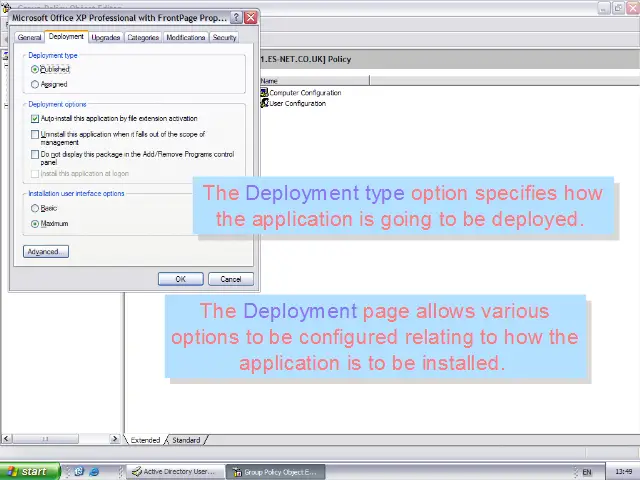Click the EN language indicator
Screen dimensions: 640x480
pyautogui.click(x=587, y=472)
